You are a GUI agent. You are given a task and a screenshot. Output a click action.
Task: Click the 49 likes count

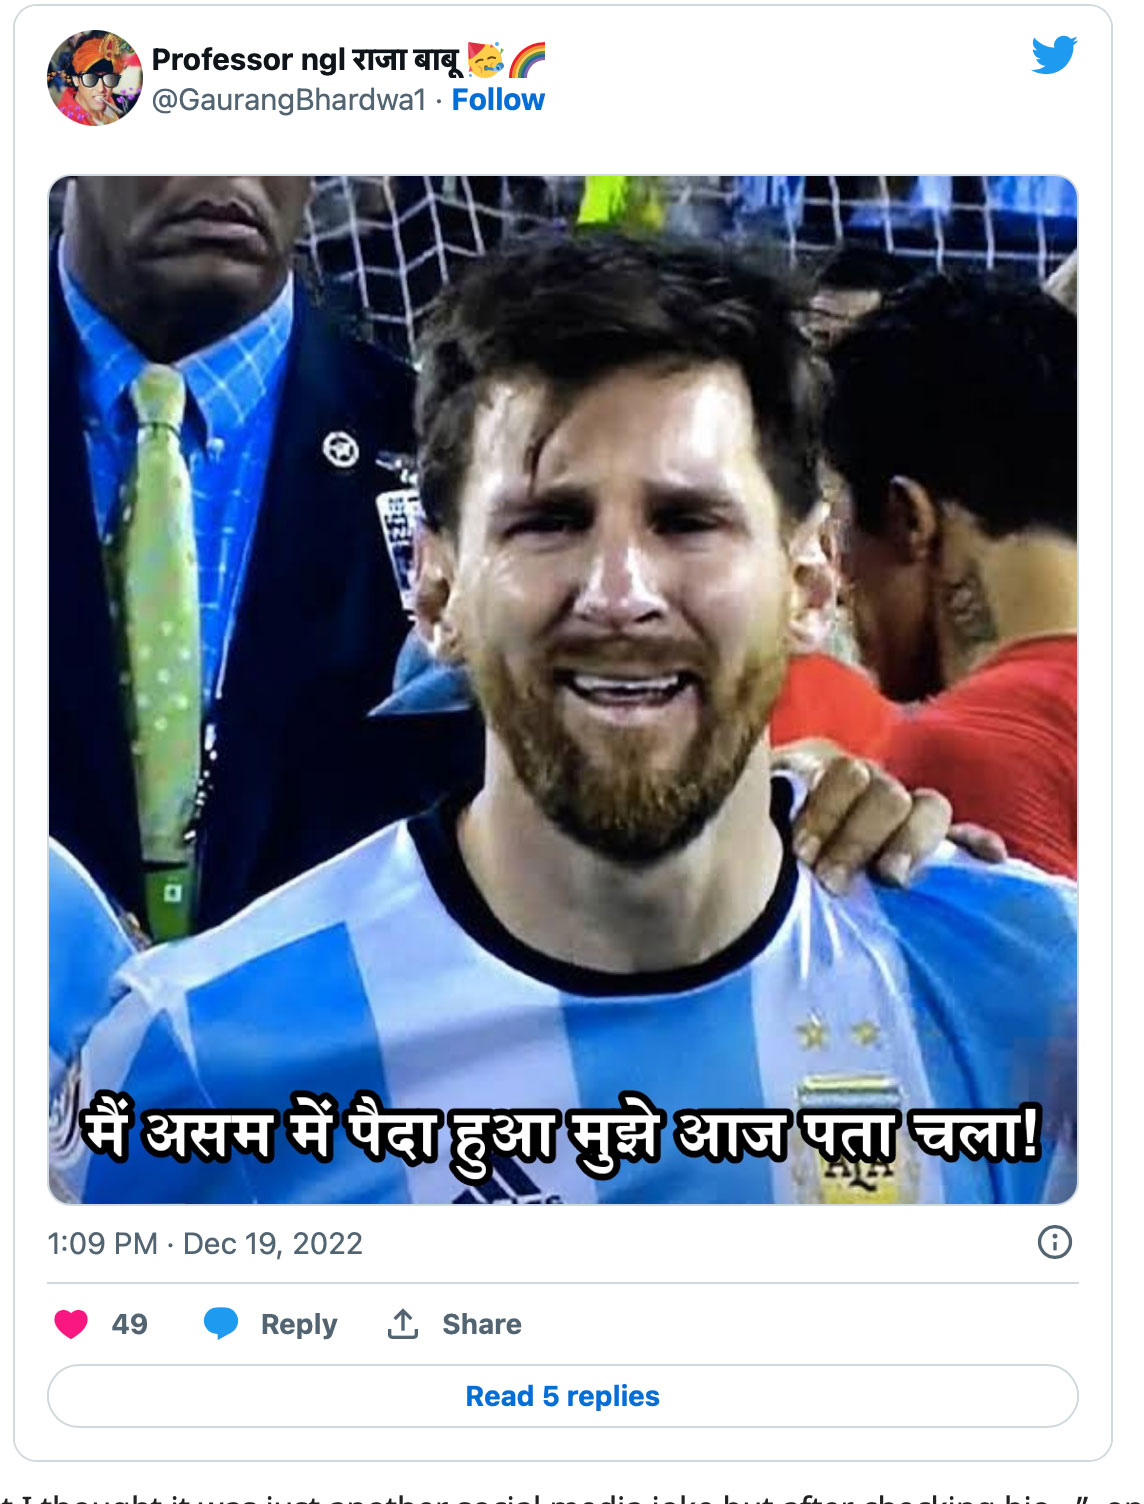click(x=129, y=1324)
